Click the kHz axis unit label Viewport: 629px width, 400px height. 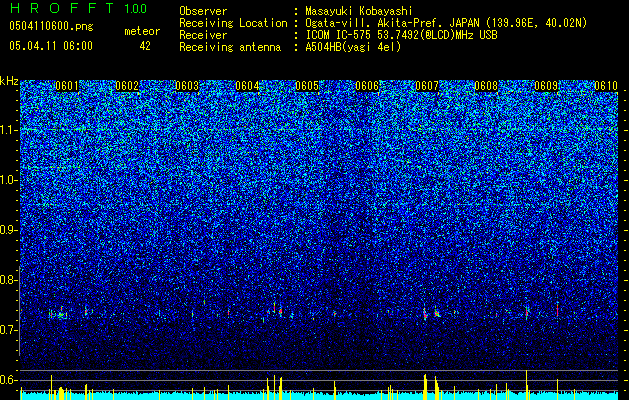click(x=9, y=81)
